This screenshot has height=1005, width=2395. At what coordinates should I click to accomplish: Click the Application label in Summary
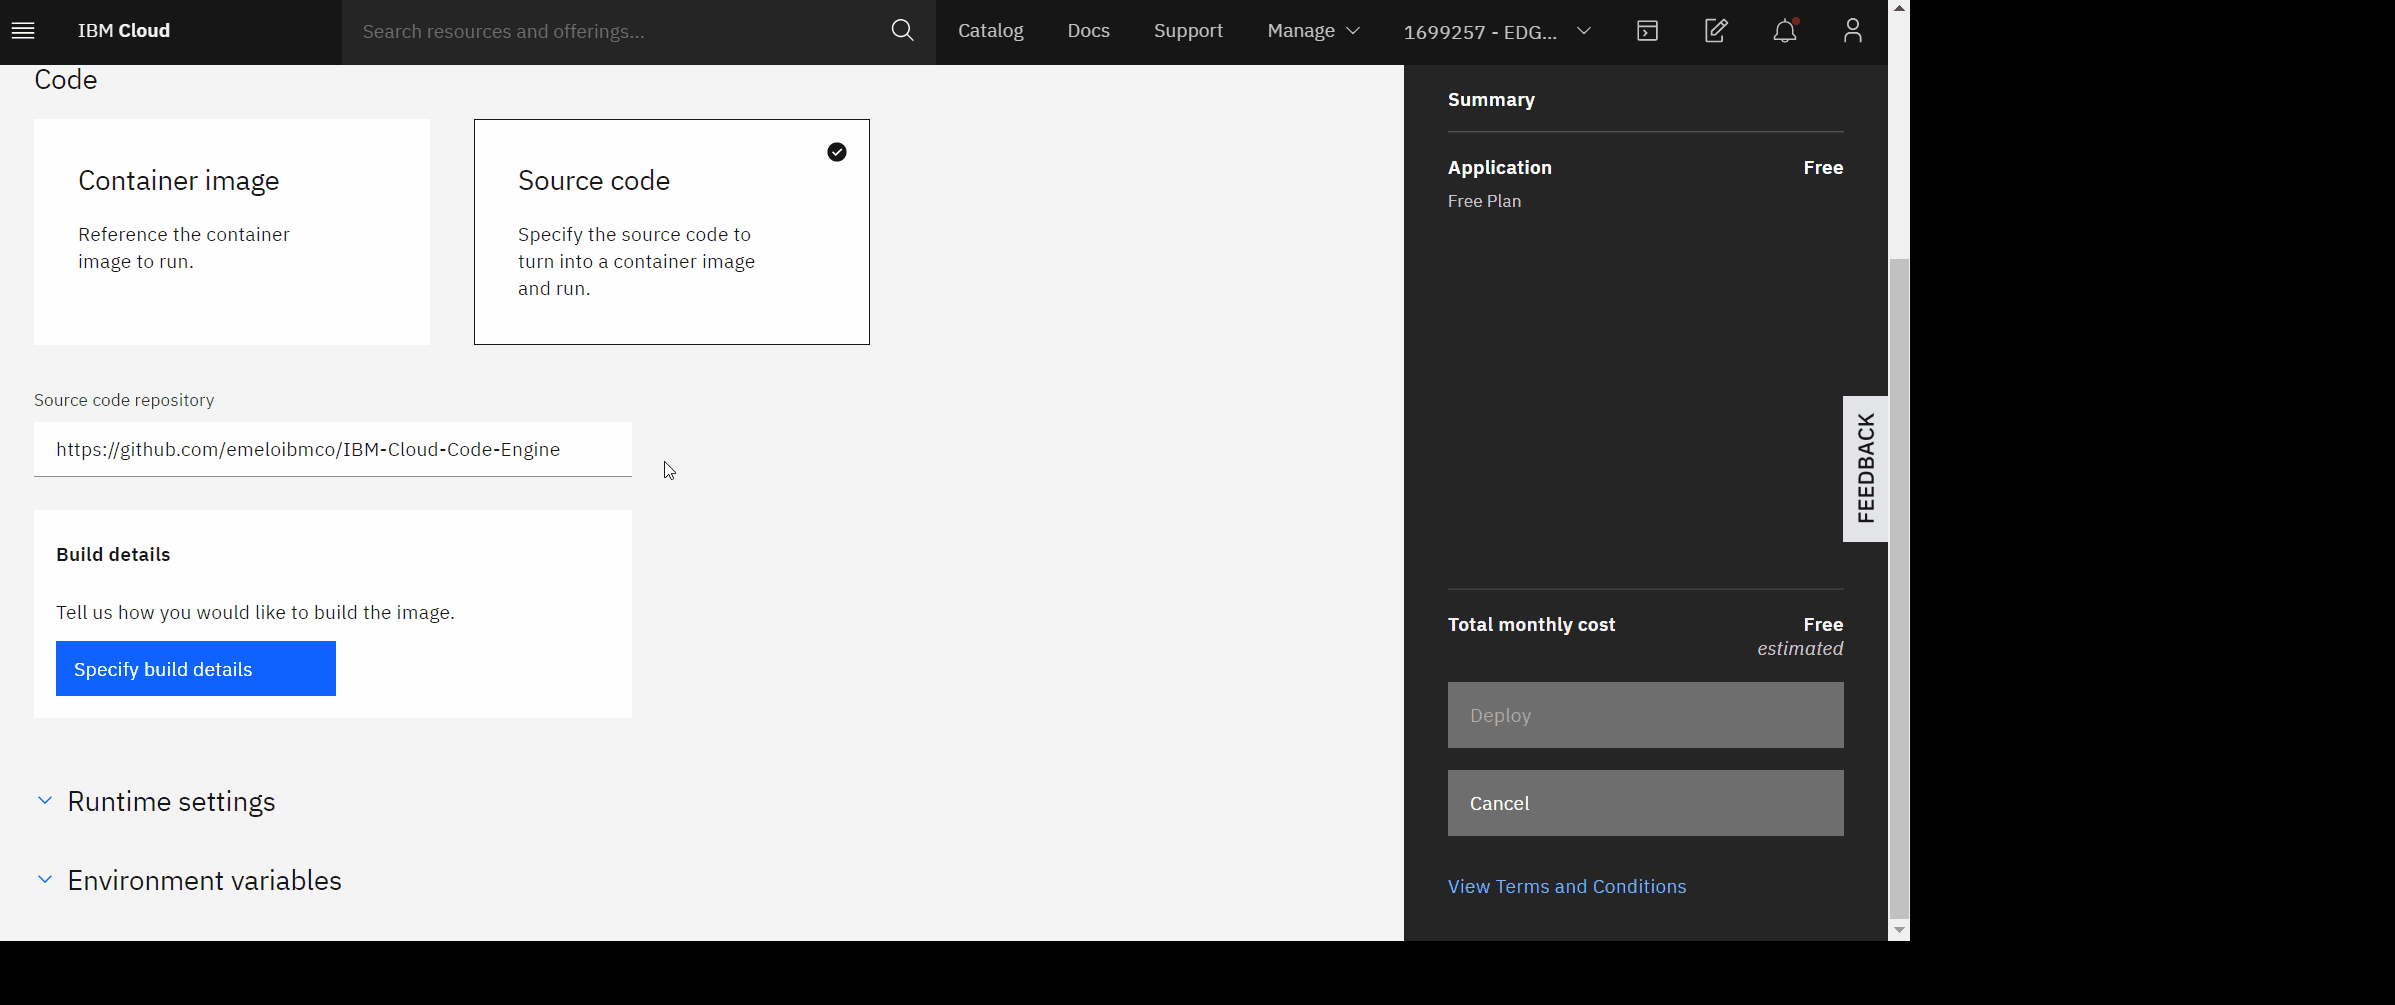pos(1499,168)
